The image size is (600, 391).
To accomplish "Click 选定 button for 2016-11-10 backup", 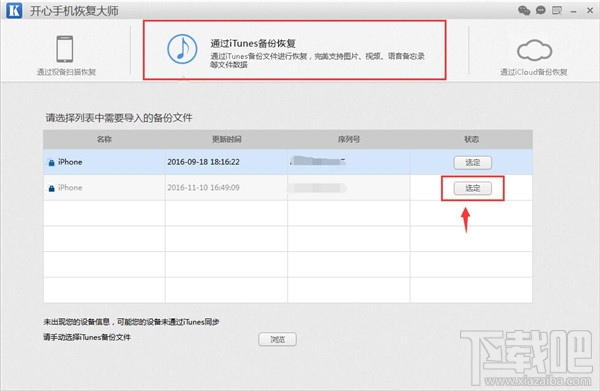I will [x=473, y=188].
